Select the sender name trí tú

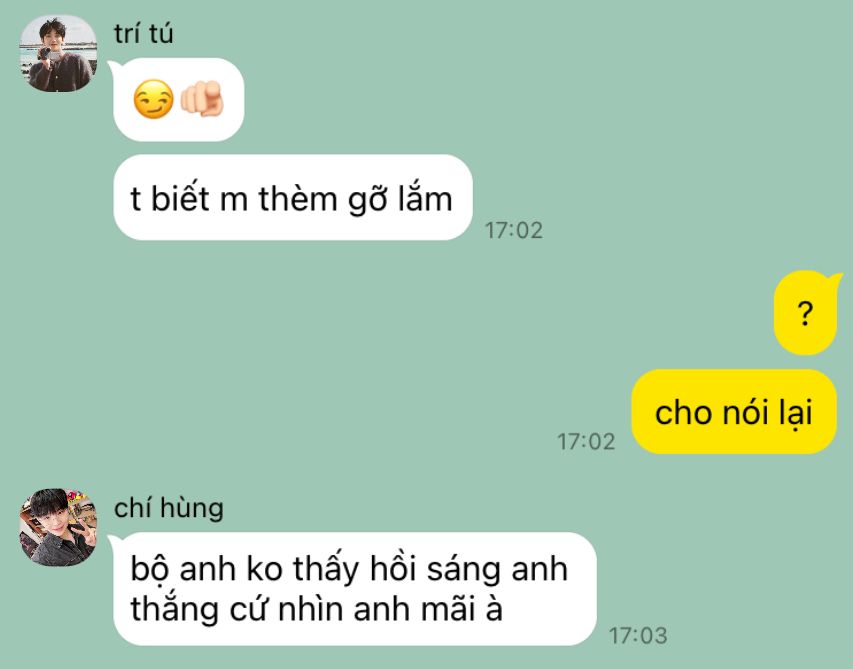coord(144,34)
